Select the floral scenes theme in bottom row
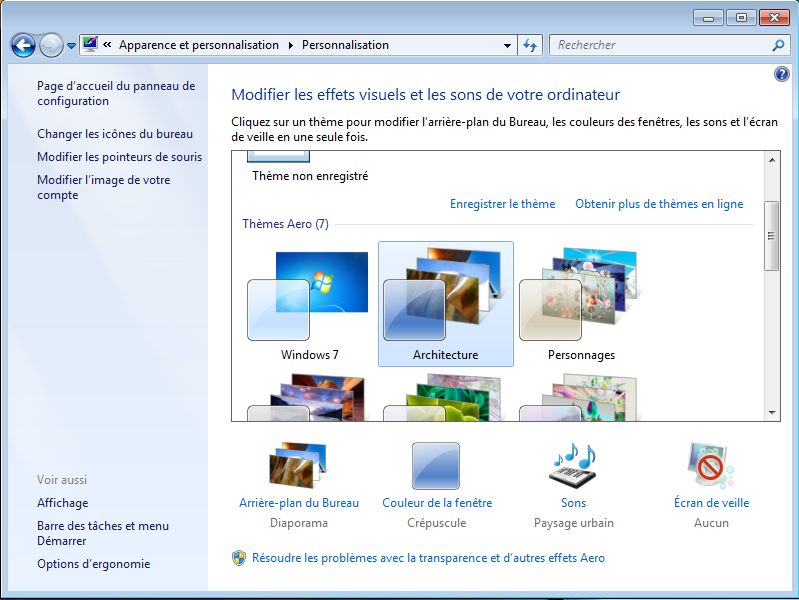 [x=578, y=398]
